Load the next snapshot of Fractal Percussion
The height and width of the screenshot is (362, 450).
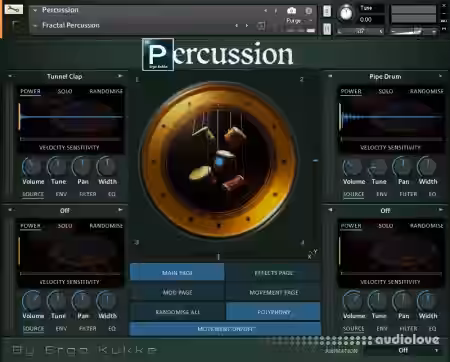[247, 25]
